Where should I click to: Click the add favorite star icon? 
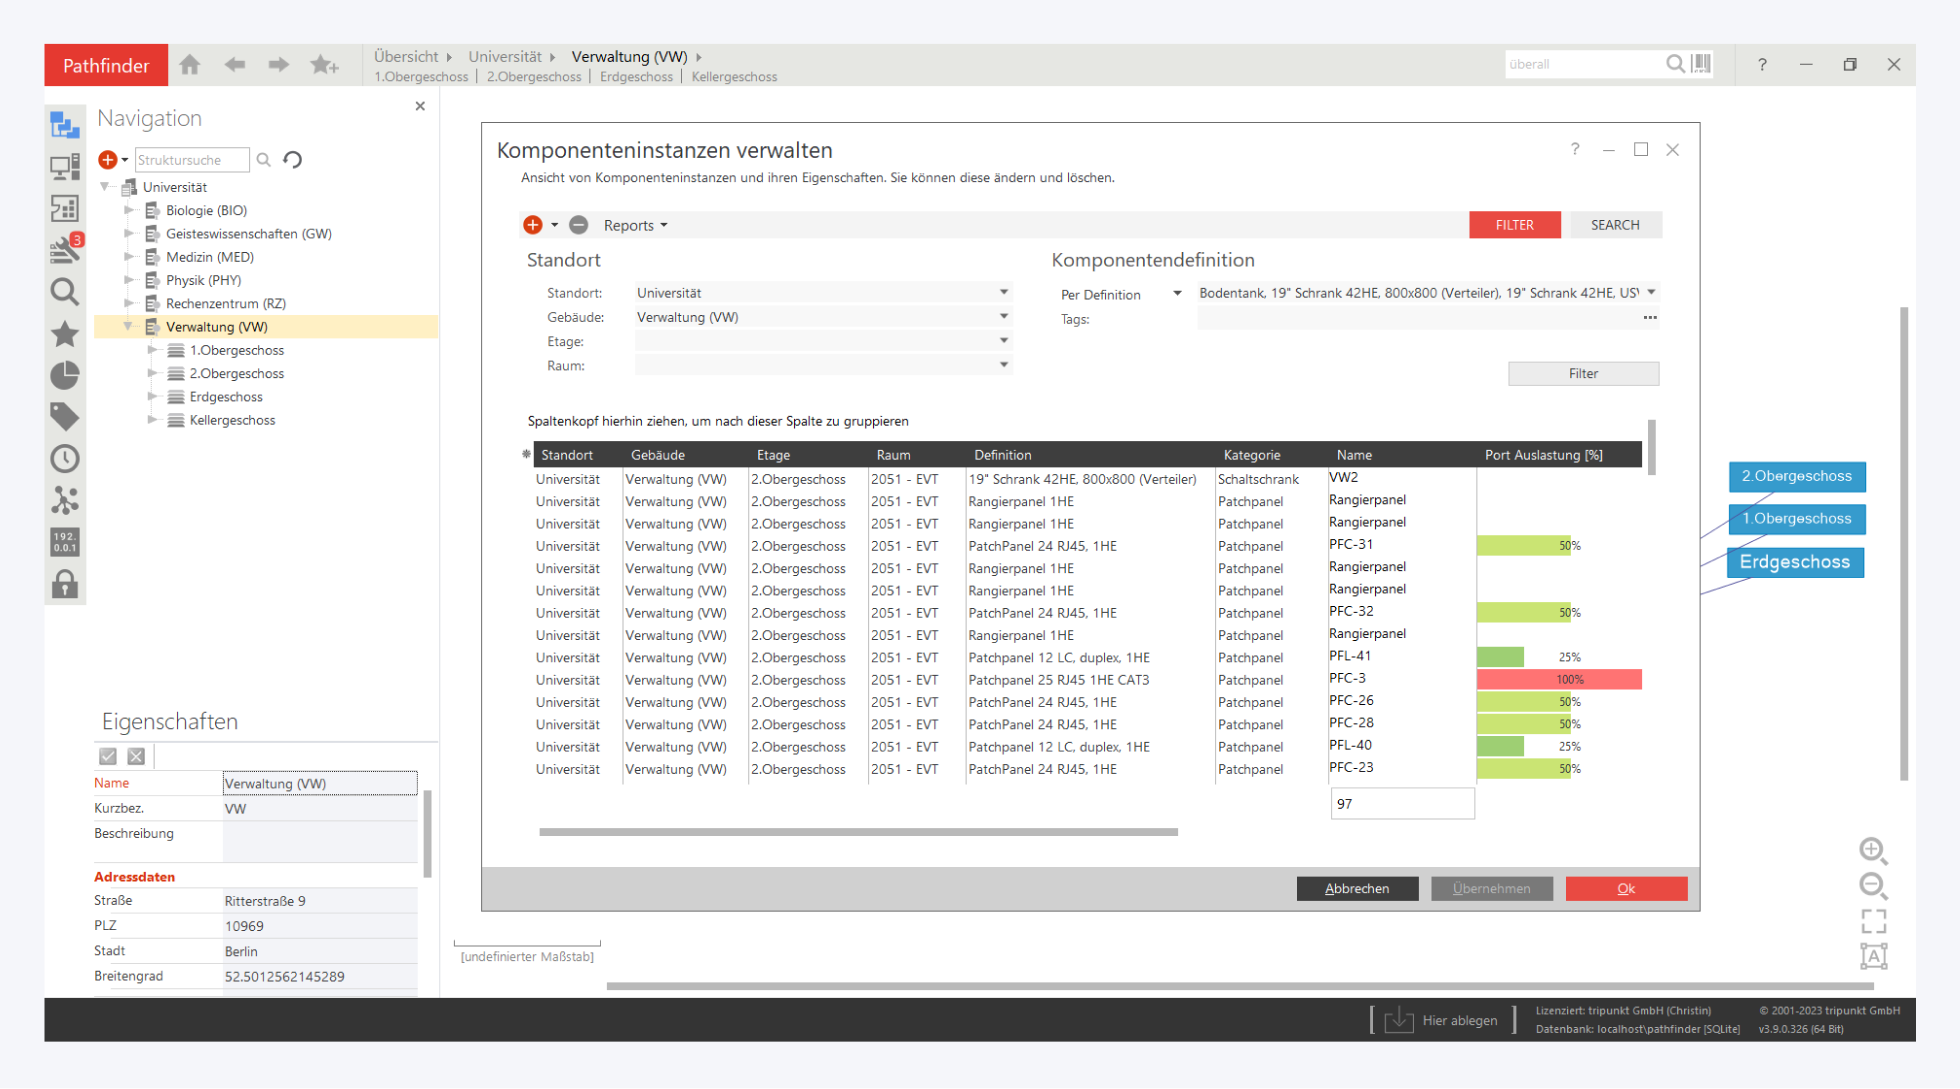(324, 65)
